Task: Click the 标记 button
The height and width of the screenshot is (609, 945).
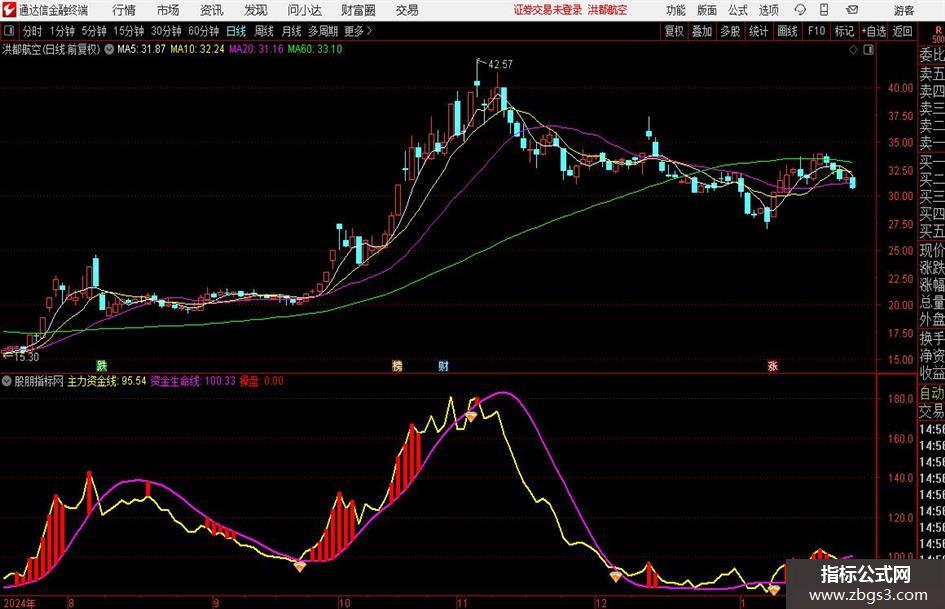Action: 844,31
